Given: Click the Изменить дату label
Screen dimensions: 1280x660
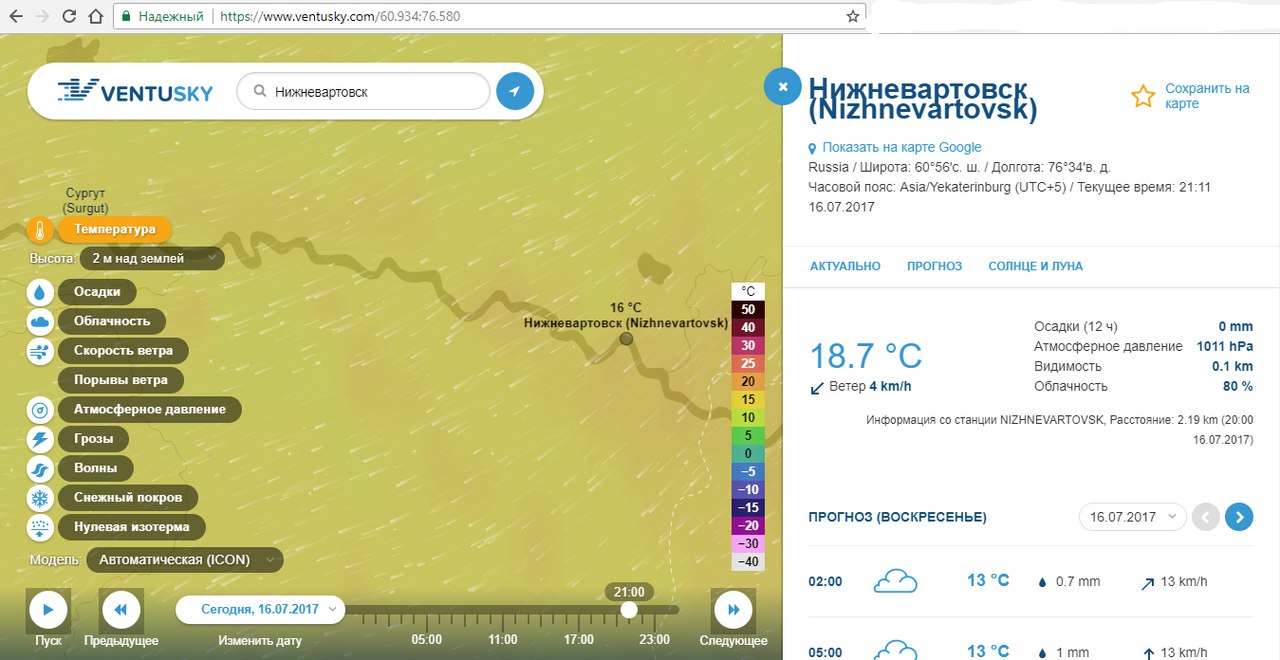Looking at the screenshot, I should point(260,641).
